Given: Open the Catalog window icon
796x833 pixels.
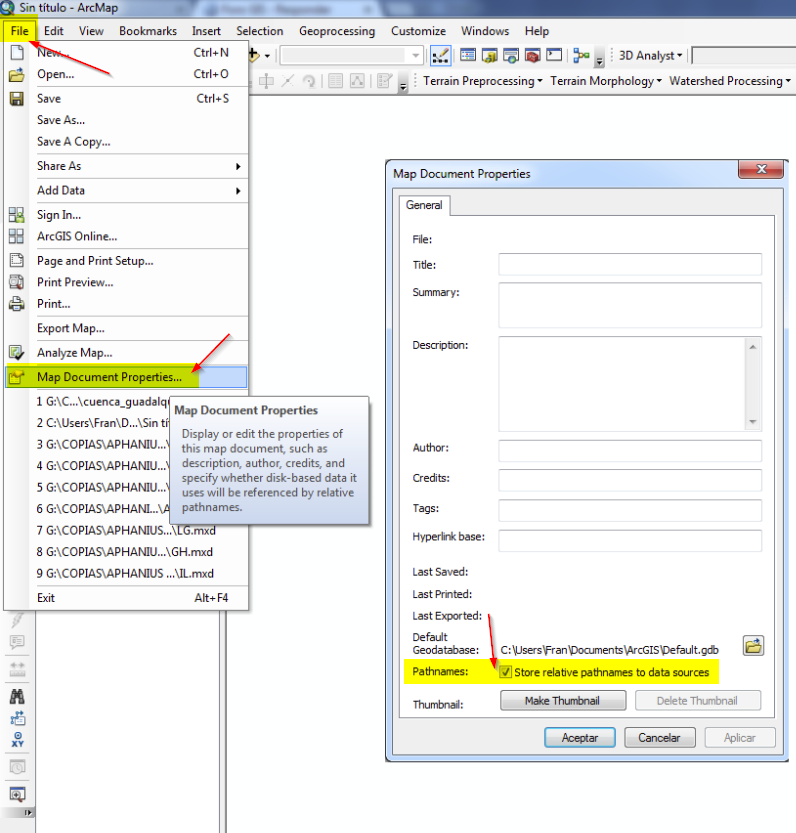Looking at the screenshot, I should pyautogui.click(x=489, y=55).
